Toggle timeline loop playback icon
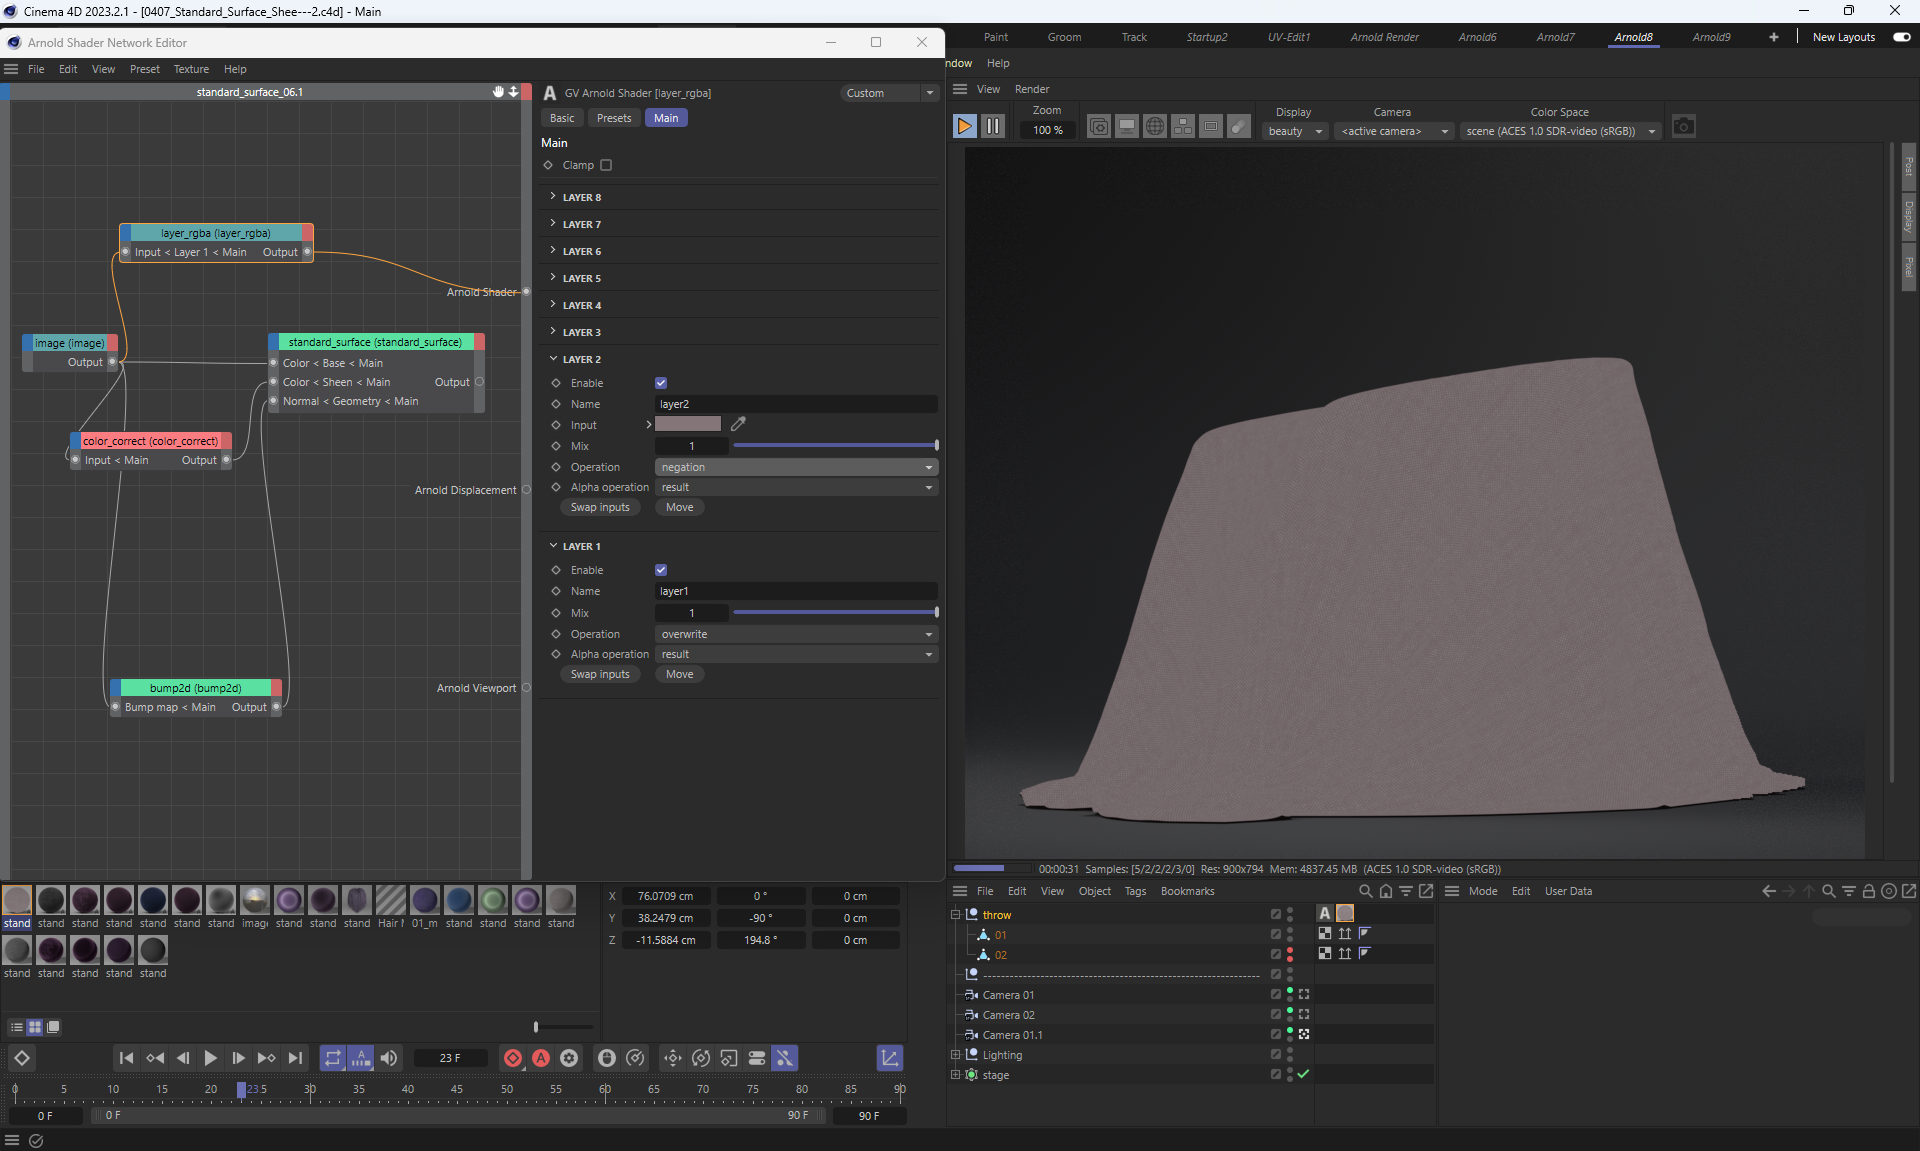This screenshot has width=1920, height=1151. [x=333, y=1058]
